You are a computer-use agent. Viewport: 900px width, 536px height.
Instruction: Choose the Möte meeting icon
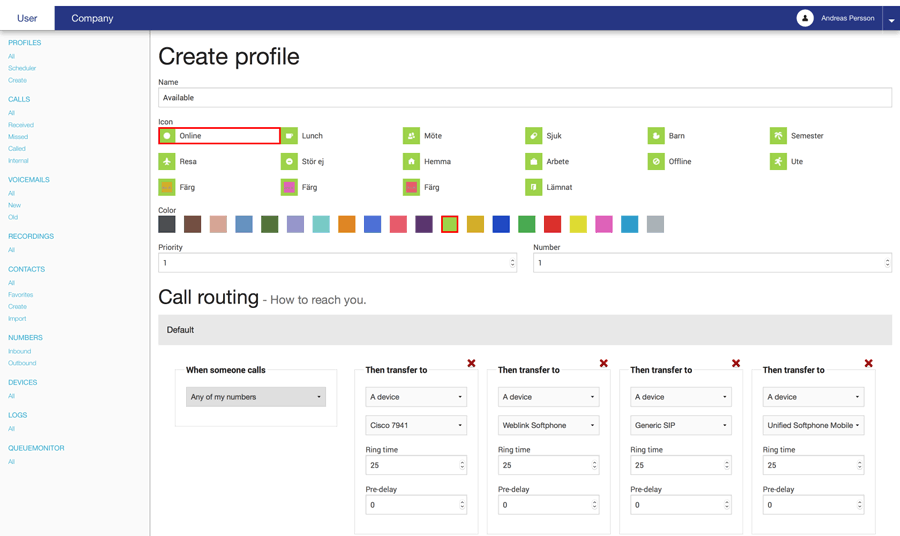click(x=411, y=136)
